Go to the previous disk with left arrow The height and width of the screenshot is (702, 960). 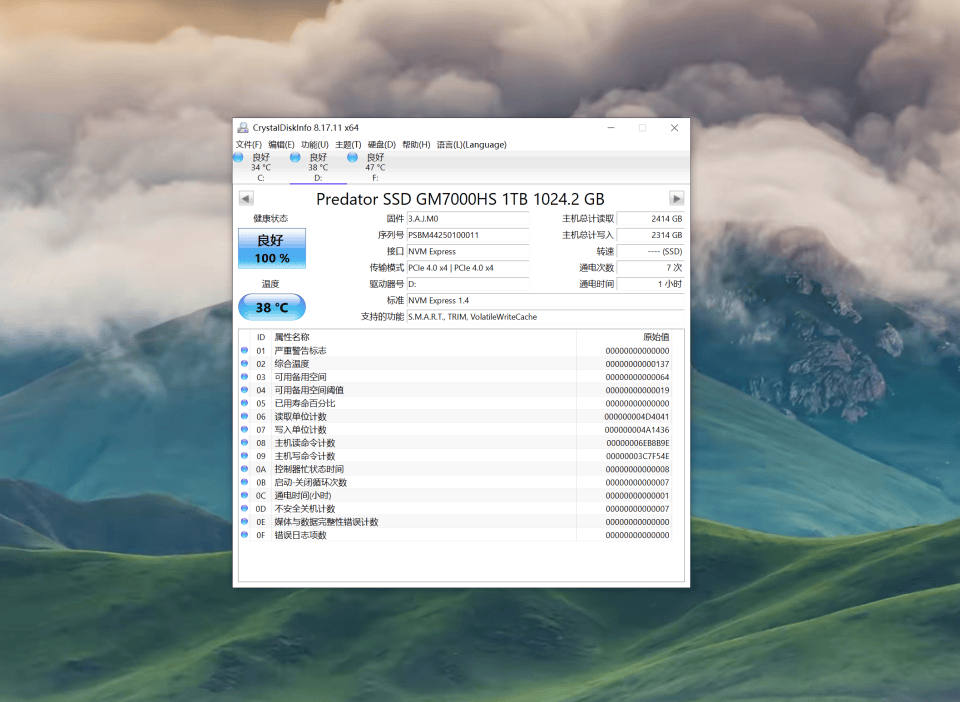[246, 198]
